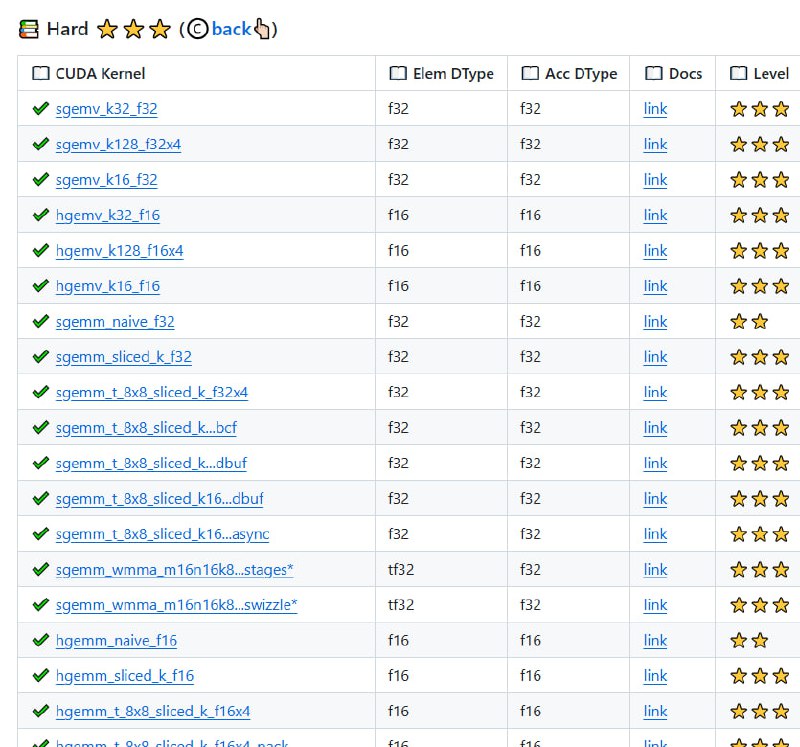Click the books icon beside the Hard heading

point(30,29)
